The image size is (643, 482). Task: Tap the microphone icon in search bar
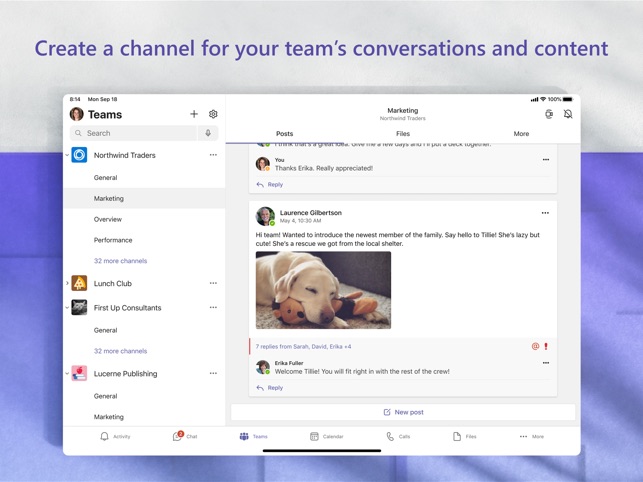click(208, 133)
